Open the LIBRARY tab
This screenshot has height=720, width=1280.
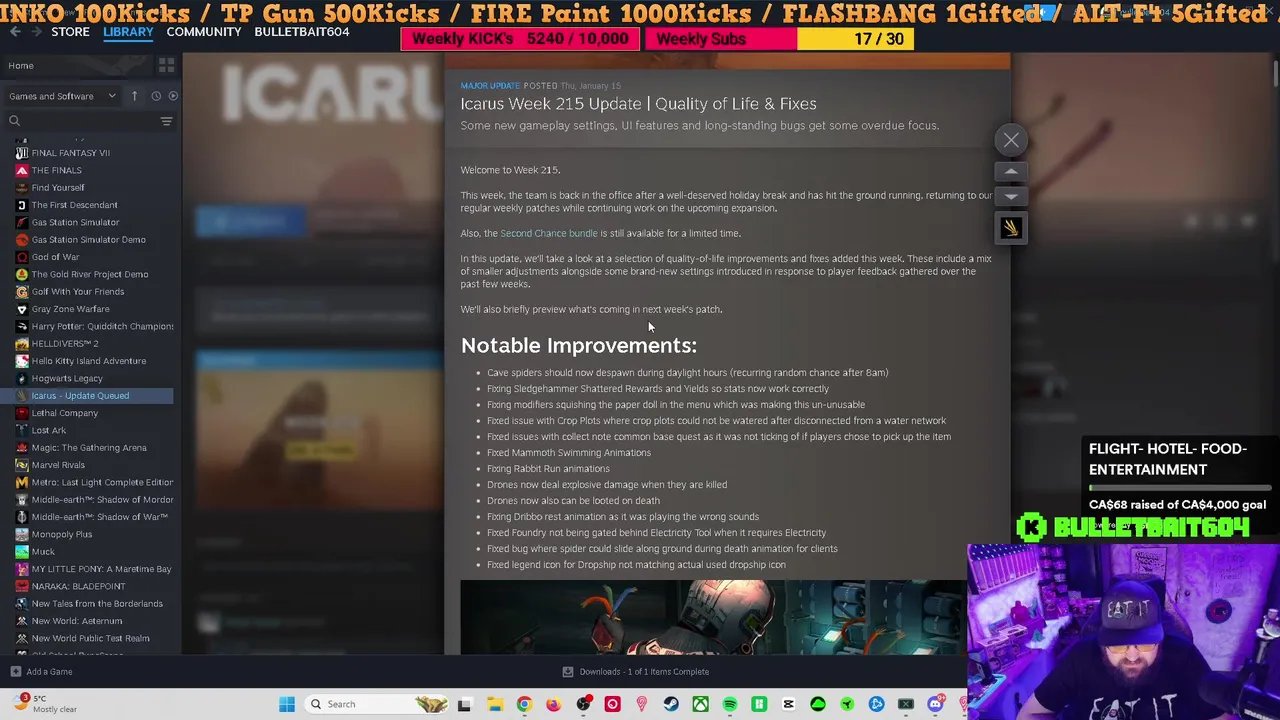[x=128, y=32]
